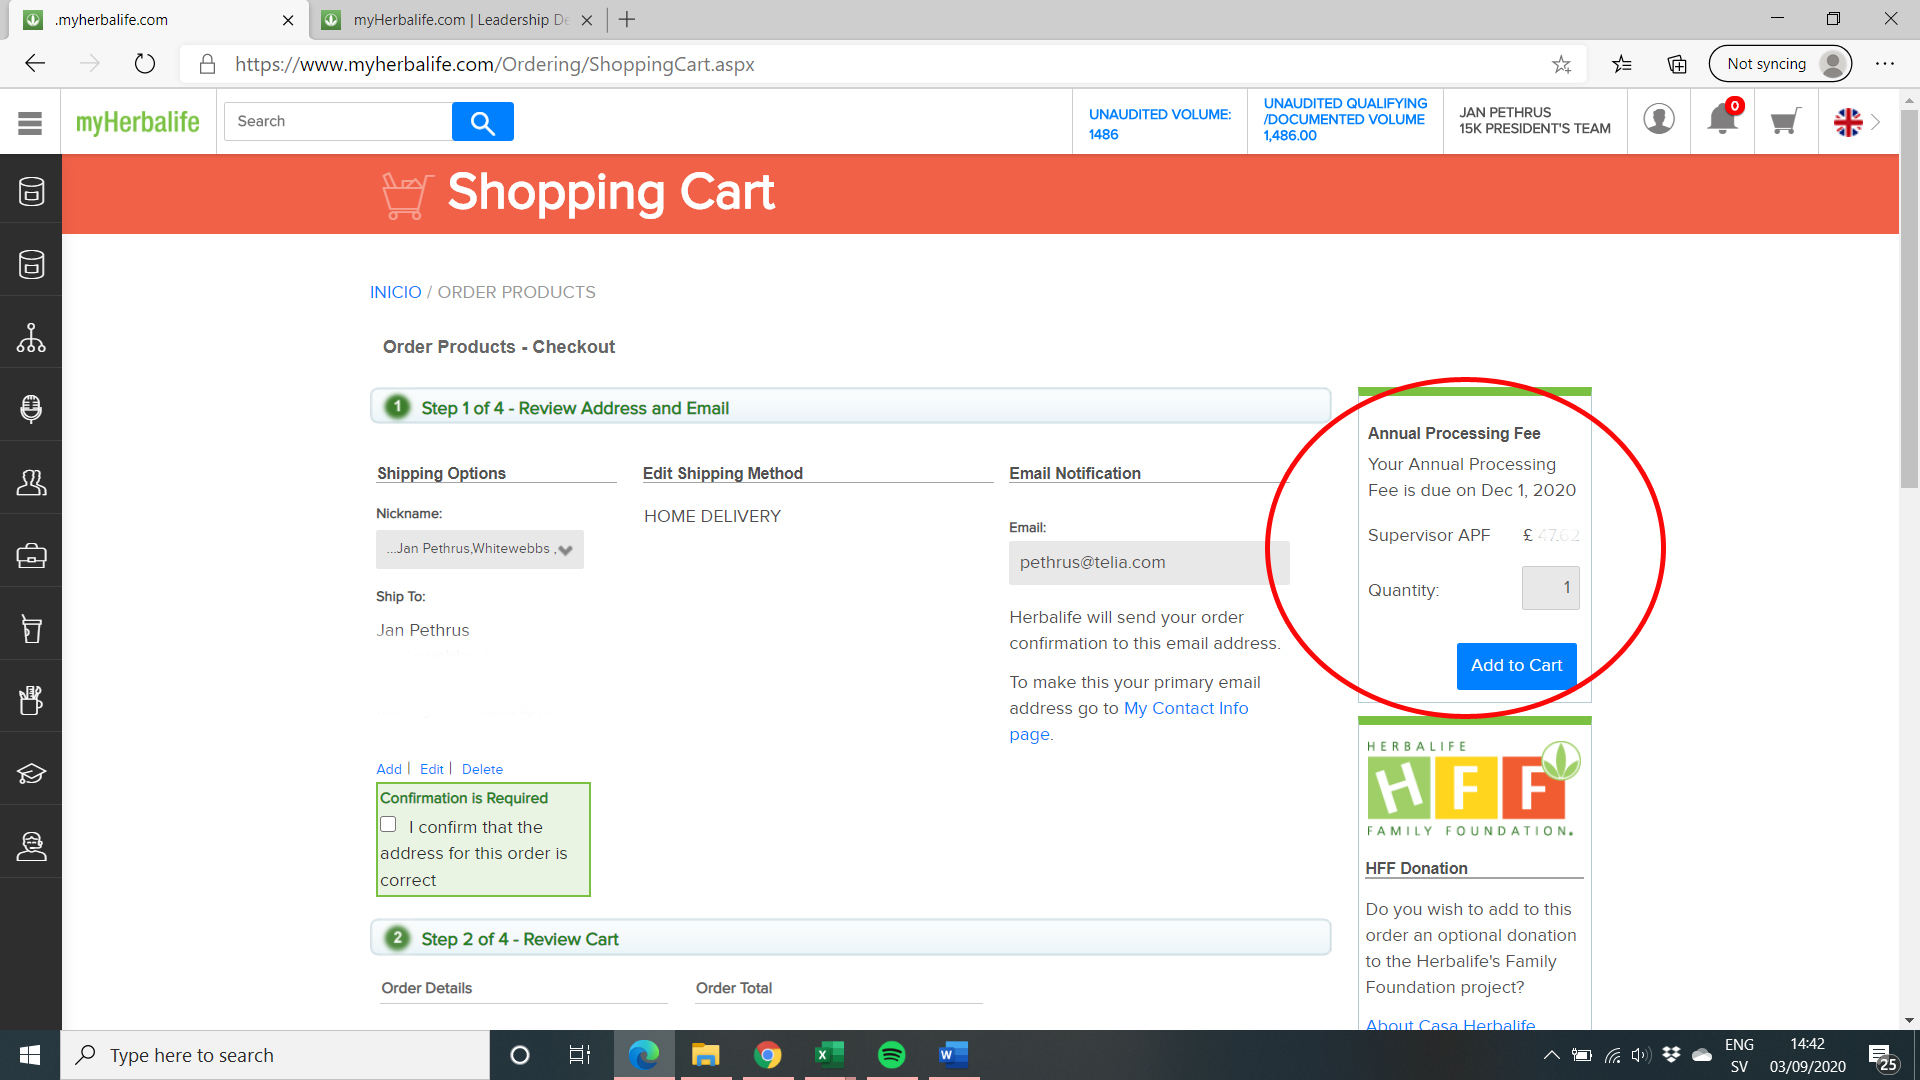Open browser collections icon
The image size is (1920, 1080).
pyautogui.click(x=1677, y=64)
